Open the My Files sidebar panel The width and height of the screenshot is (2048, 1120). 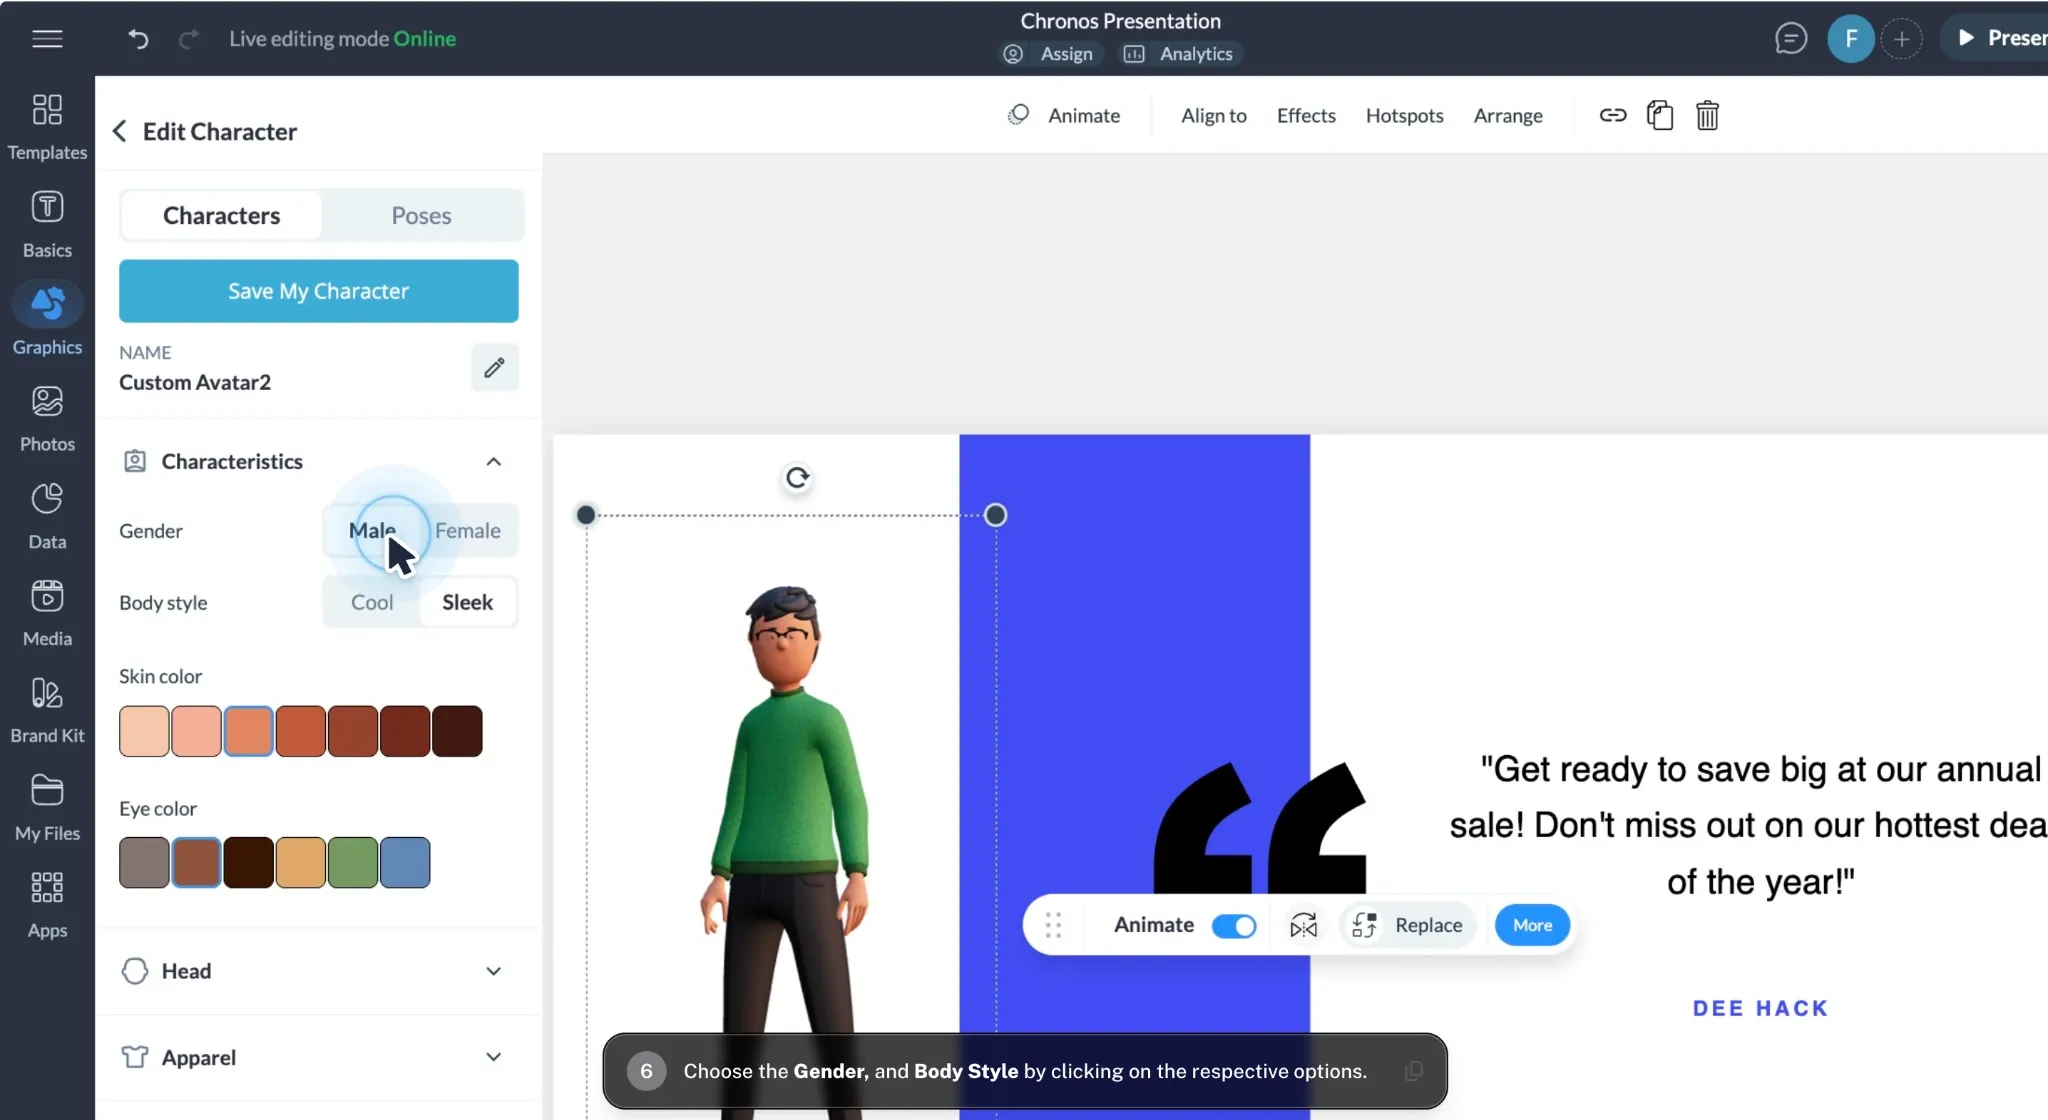pyautogui.click(x=47, y=807)
